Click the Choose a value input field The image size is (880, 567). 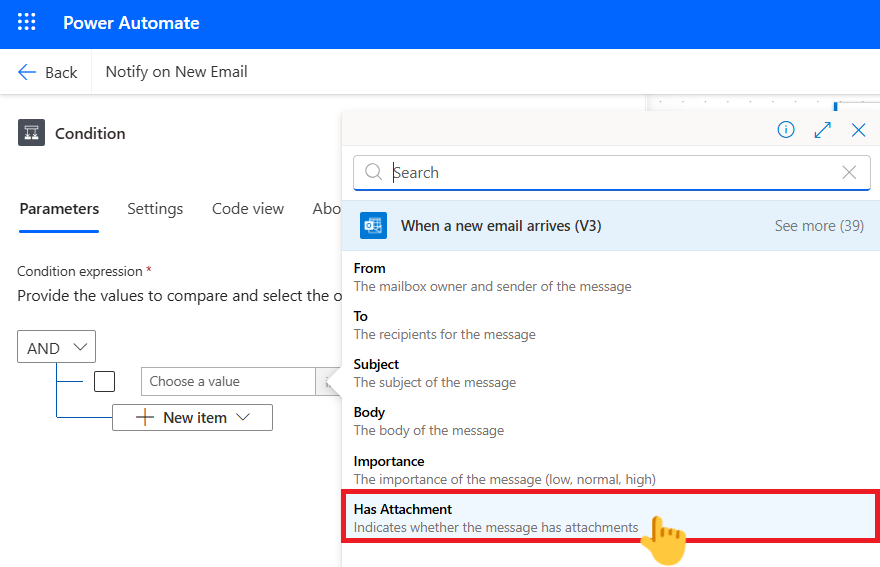[228, 381]
